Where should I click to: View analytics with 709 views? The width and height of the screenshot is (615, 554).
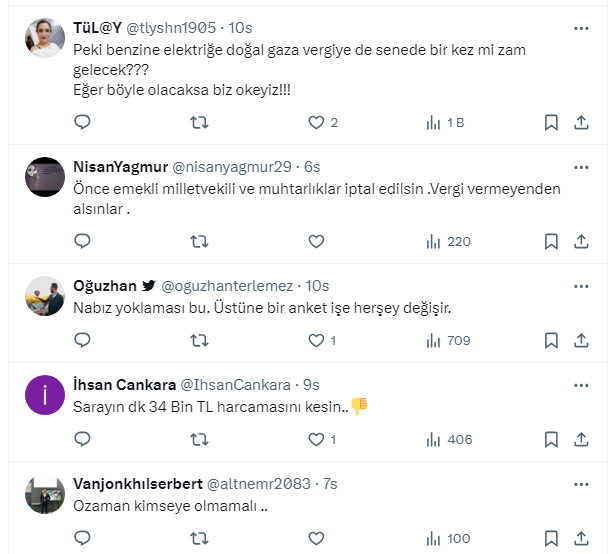tap(448, 340)
